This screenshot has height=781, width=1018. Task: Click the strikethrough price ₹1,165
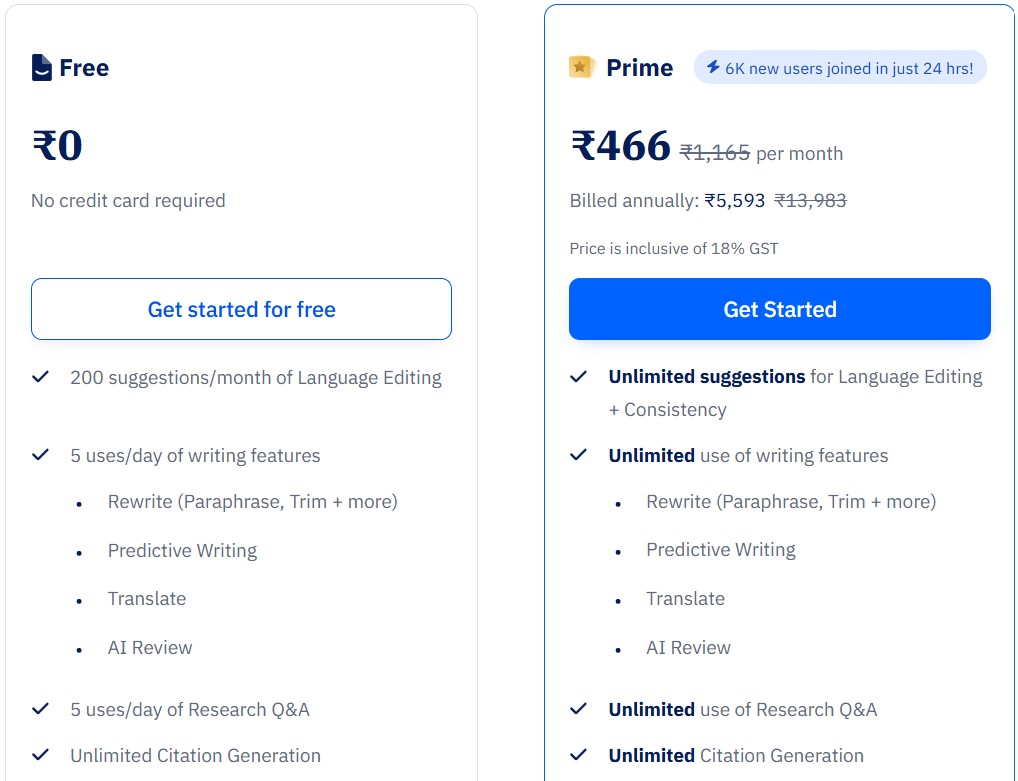coord(714,152)
